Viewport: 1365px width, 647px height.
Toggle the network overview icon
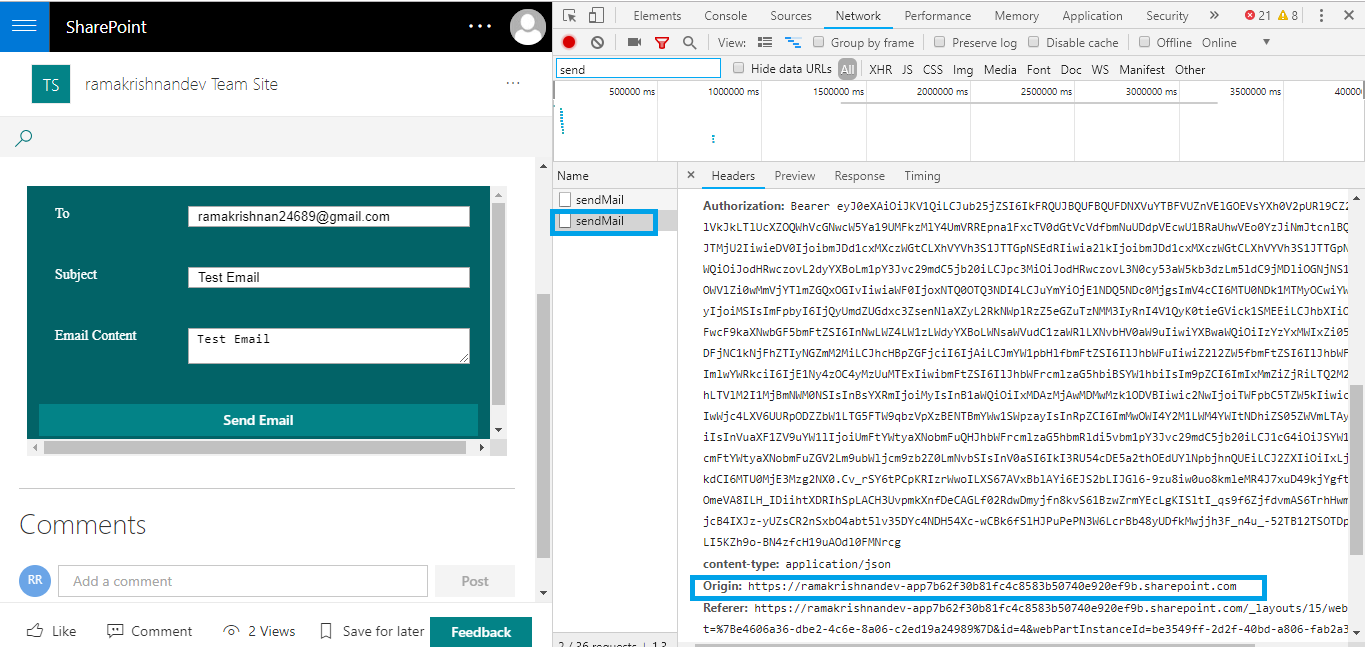pyautogui.click(x=793, y=42)
